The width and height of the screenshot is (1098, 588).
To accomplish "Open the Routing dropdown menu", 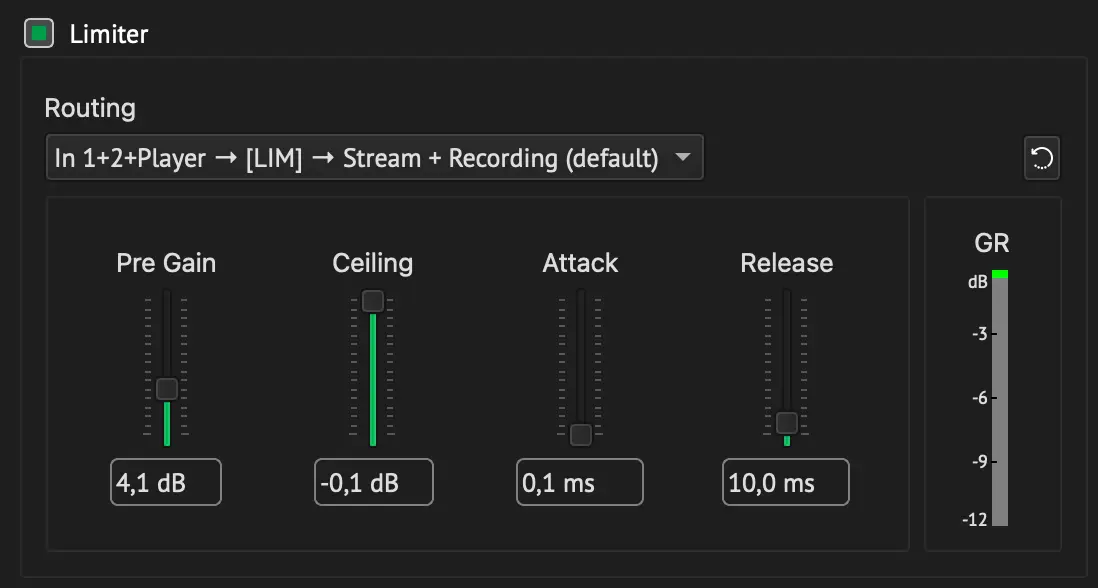I will [x=374, y=158].
